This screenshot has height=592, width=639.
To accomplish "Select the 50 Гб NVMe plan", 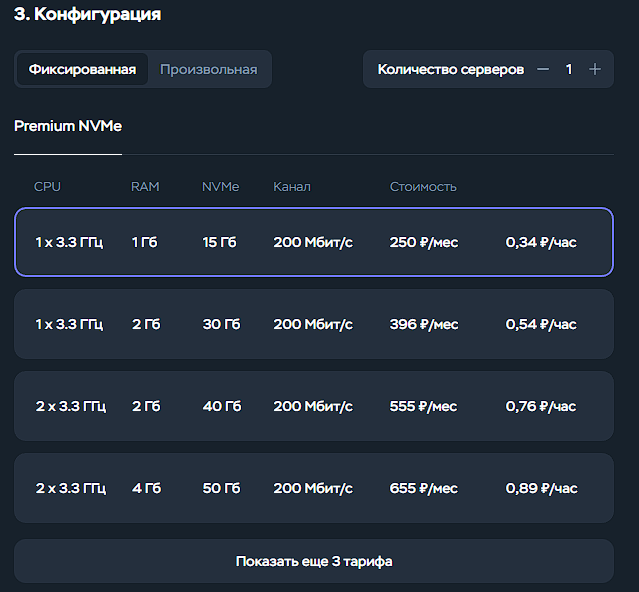I will tap(222, 488).
